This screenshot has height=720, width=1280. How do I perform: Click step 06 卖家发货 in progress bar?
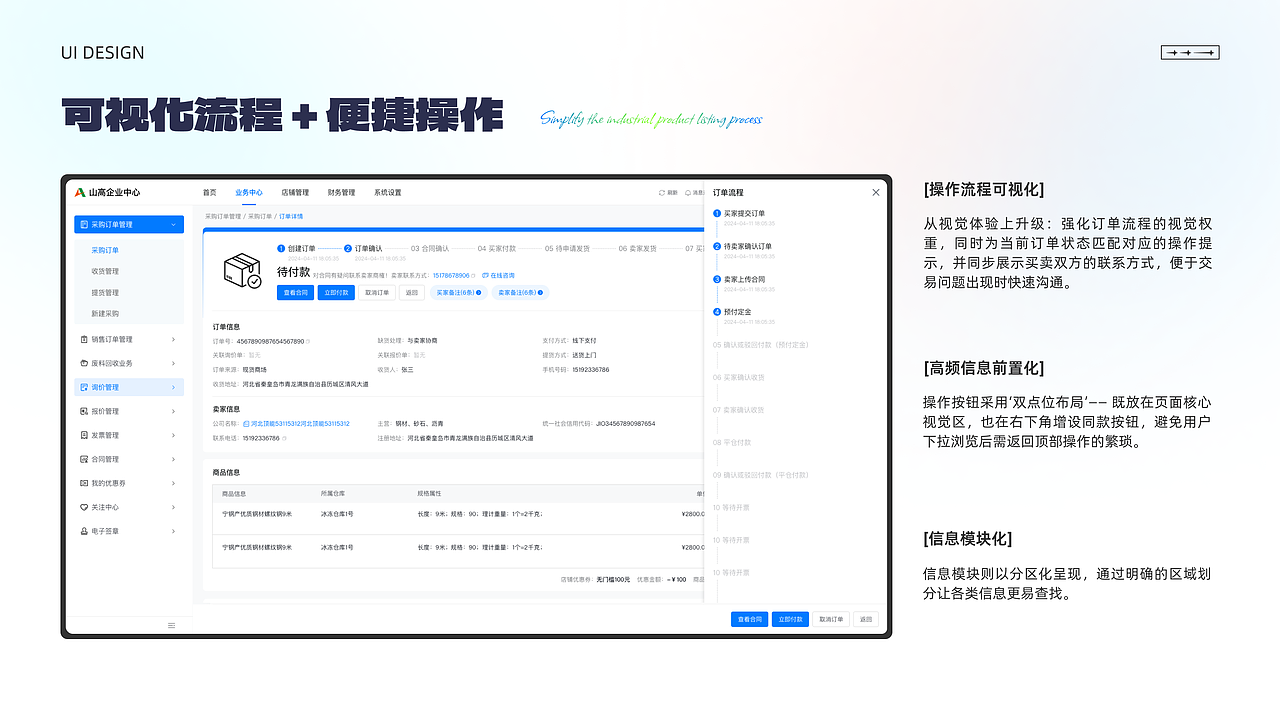tap(637, 248)
